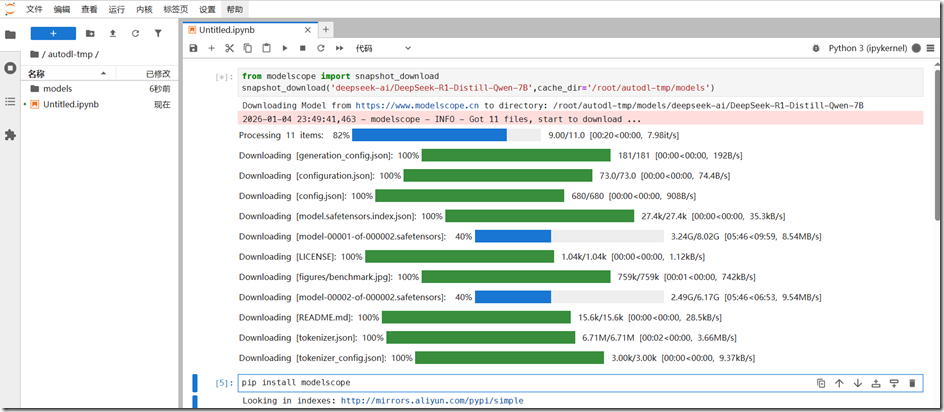Delete the pip install cell
This screenshot has width=944, height=412.
[x=912, y=383]
